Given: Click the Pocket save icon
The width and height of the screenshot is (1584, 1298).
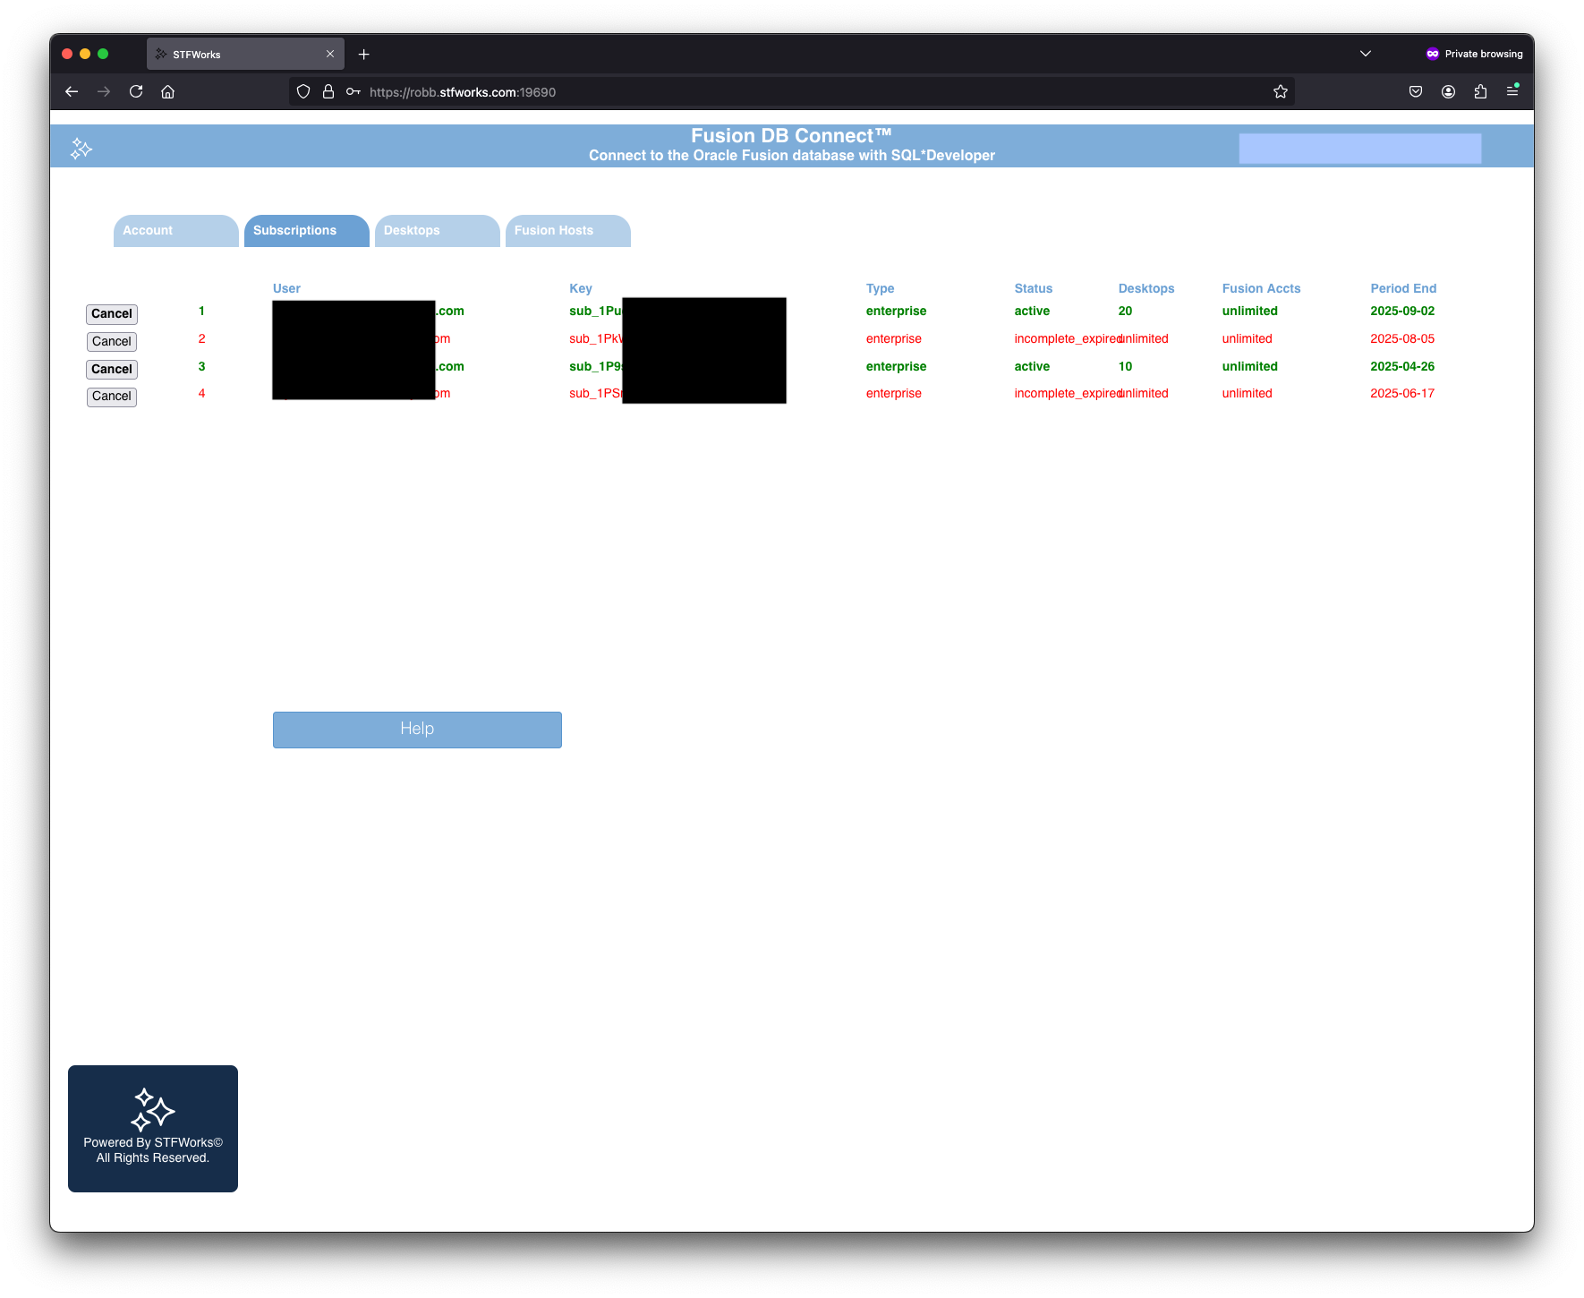Looking at the screenshot, I should coord(1415,92).
